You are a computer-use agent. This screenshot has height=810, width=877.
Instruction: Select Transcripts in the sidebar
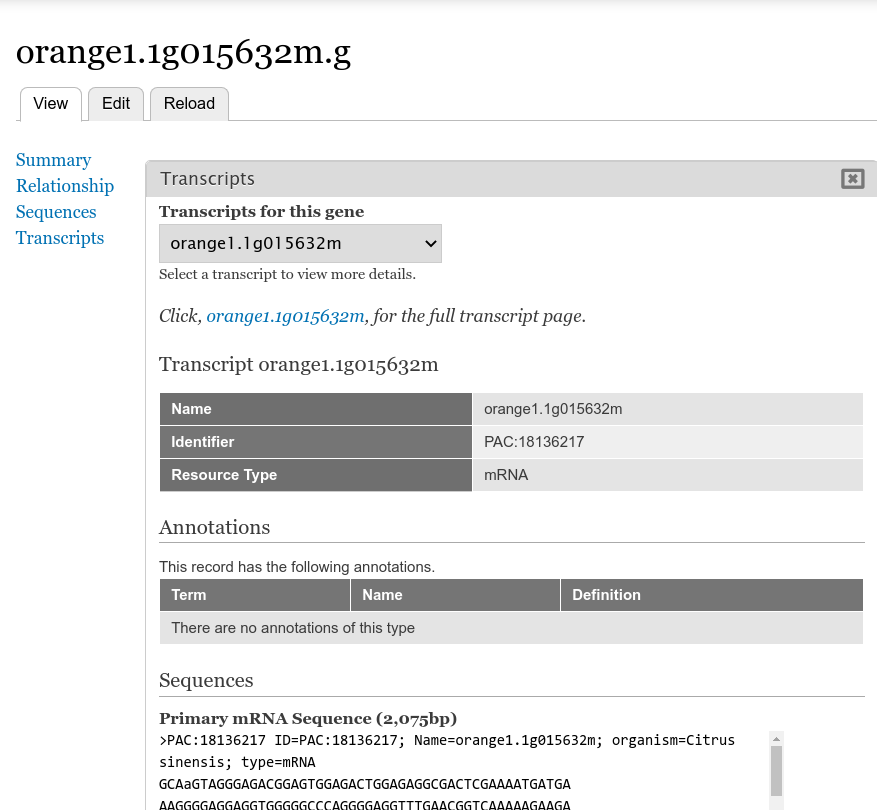pos(60,238)
